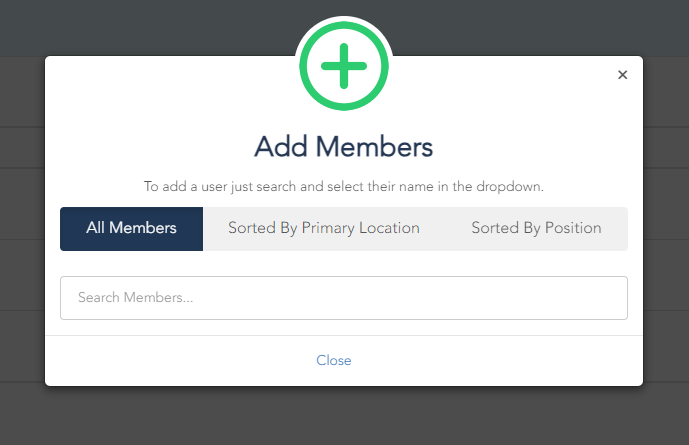689x445 pixels.
Task: Switch to Sorted By Primary Location tab
Action: (x=324, y=229)
